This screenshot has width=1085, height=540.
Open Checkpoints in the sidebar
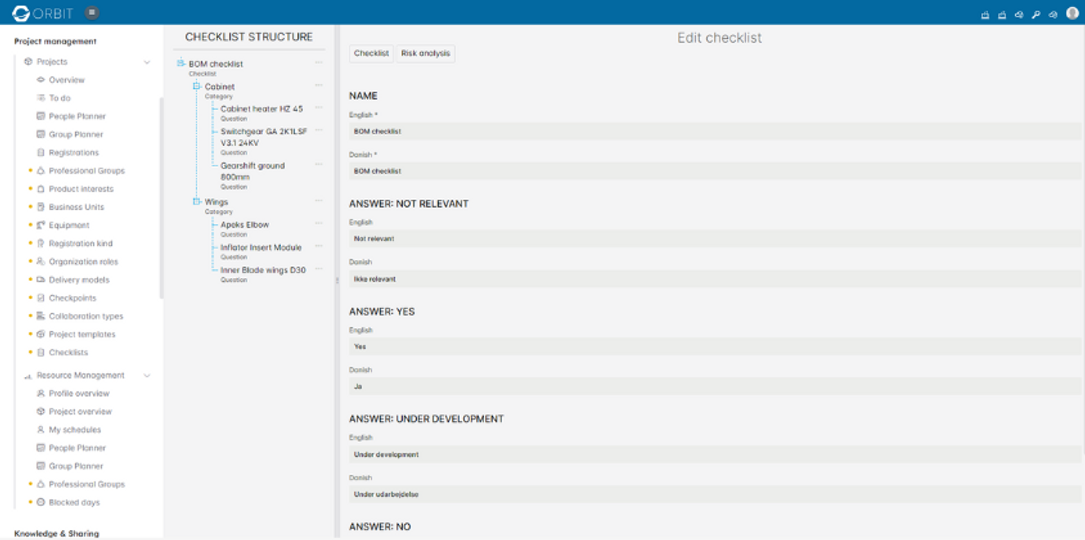click(x=72, y=298)
